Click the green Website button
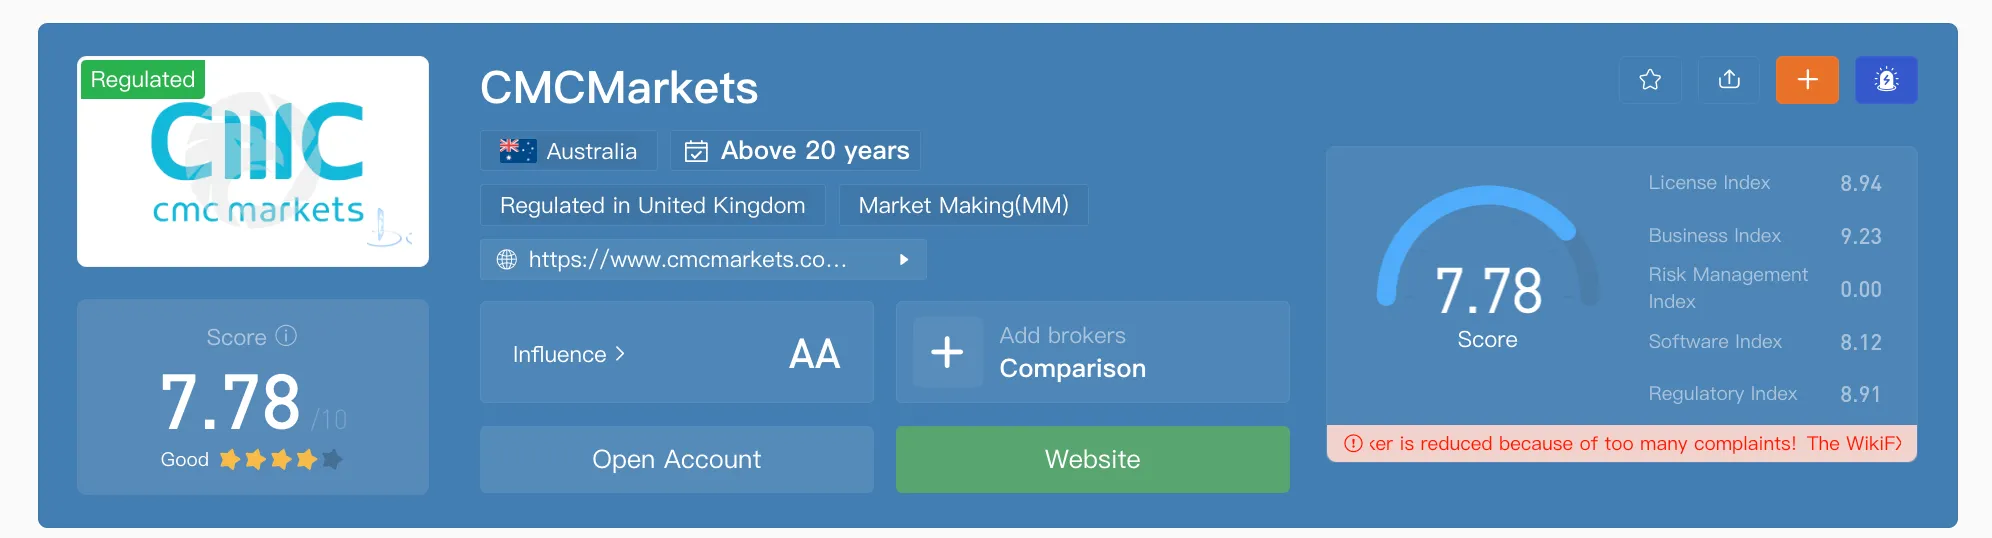 tap(1093, 459)
